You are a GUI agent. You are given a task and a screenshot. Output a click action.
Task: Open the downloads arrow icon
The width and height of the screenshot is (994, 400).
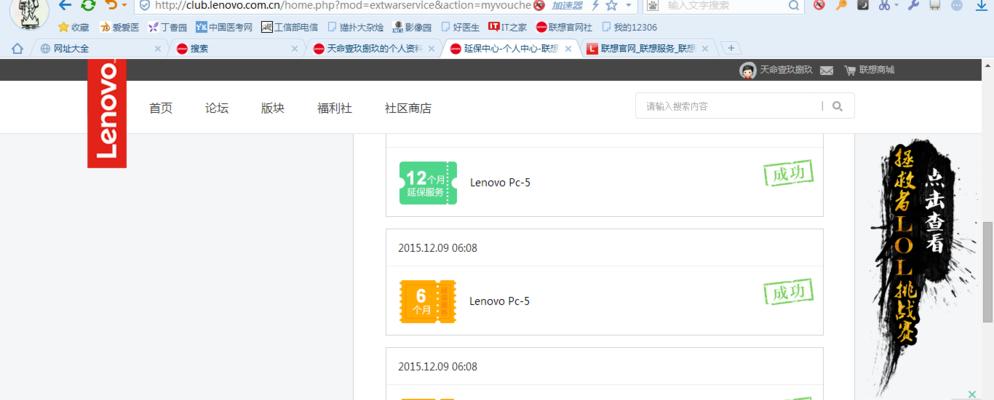coord(982,5)
